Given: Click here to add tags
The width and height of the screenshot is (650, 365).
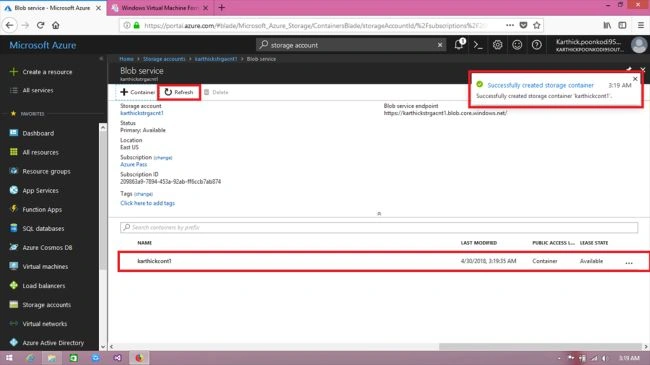Looking at the screenshot, I should (x=148, y=203).
